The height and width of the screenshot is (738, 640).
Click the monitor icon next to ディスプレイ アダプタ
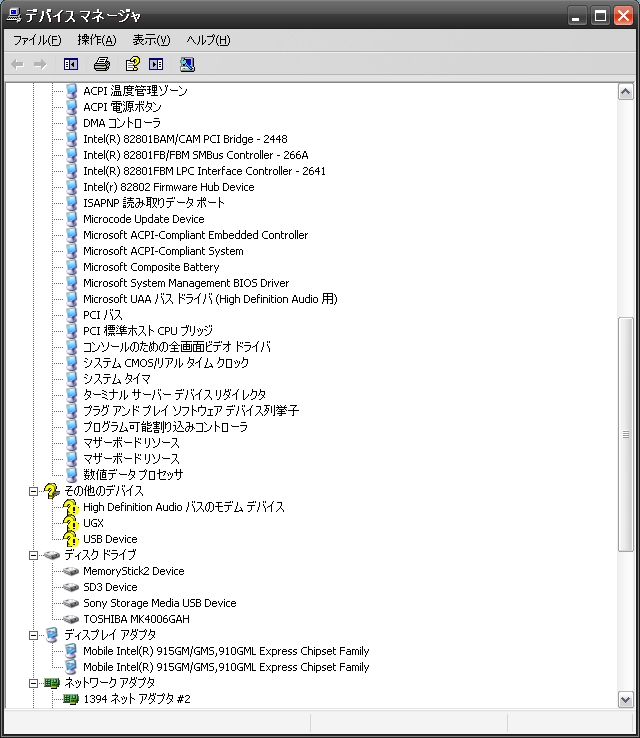[x=52, y=635]
